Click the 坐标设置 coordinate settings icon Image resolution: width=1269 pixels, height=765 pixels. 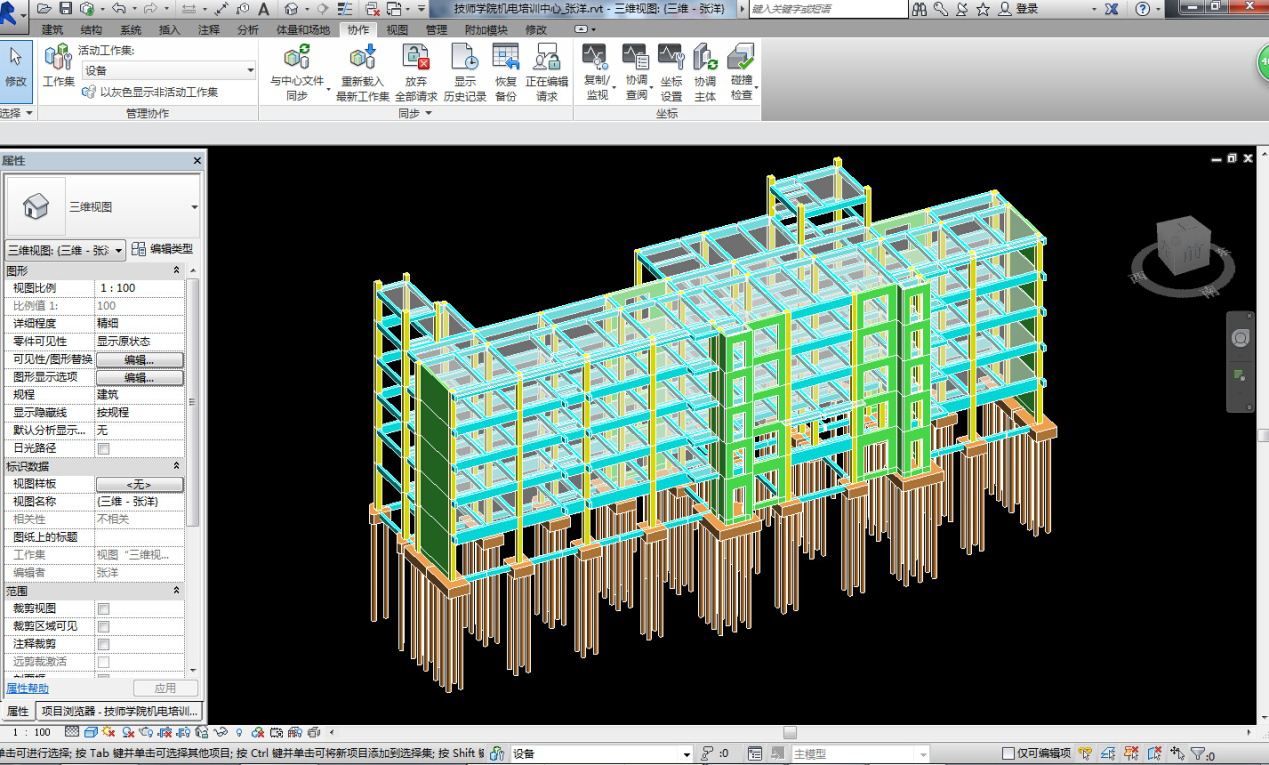(x=671, y=58)
